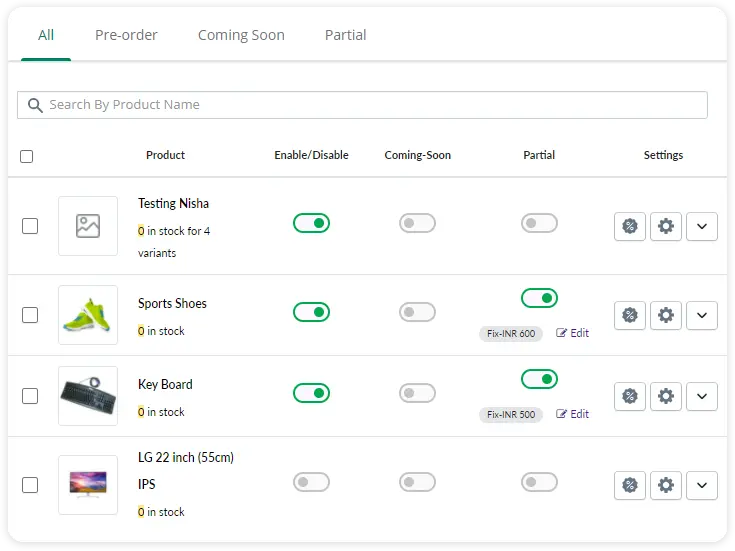Click discount badge icon for Sports Shoes
The height and width of the screenshot is (551, 735).
(x=629, y=316)
